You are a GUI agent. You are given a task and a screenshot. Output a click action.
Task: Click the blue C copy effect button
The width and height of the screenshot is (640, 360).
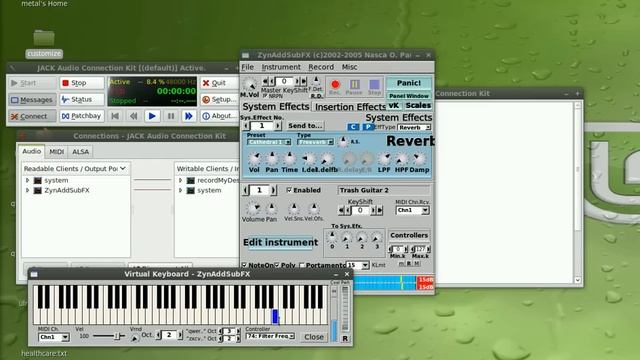pyautogui.click(x=353, y=127)
